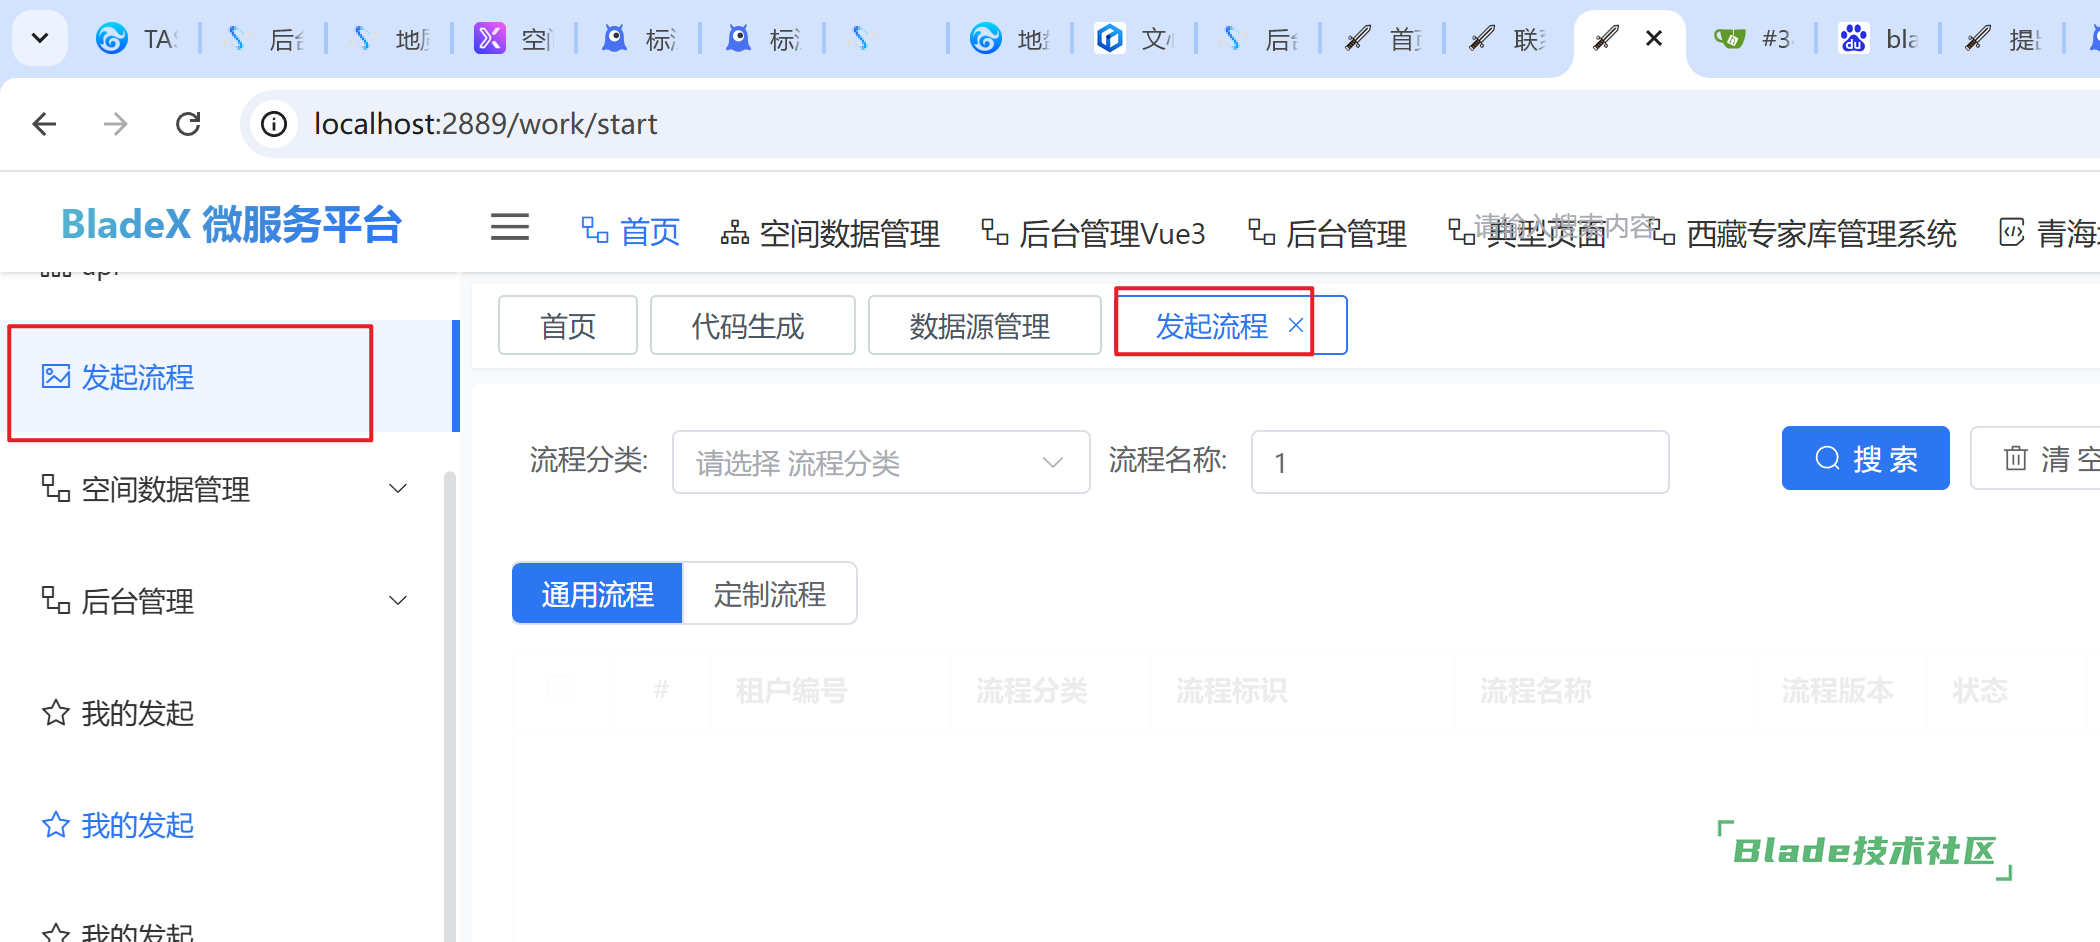Switch to 定制流程 toggle option
Image resolution: width=2100 pixels, height=942 pixels.
coord(769,594)
